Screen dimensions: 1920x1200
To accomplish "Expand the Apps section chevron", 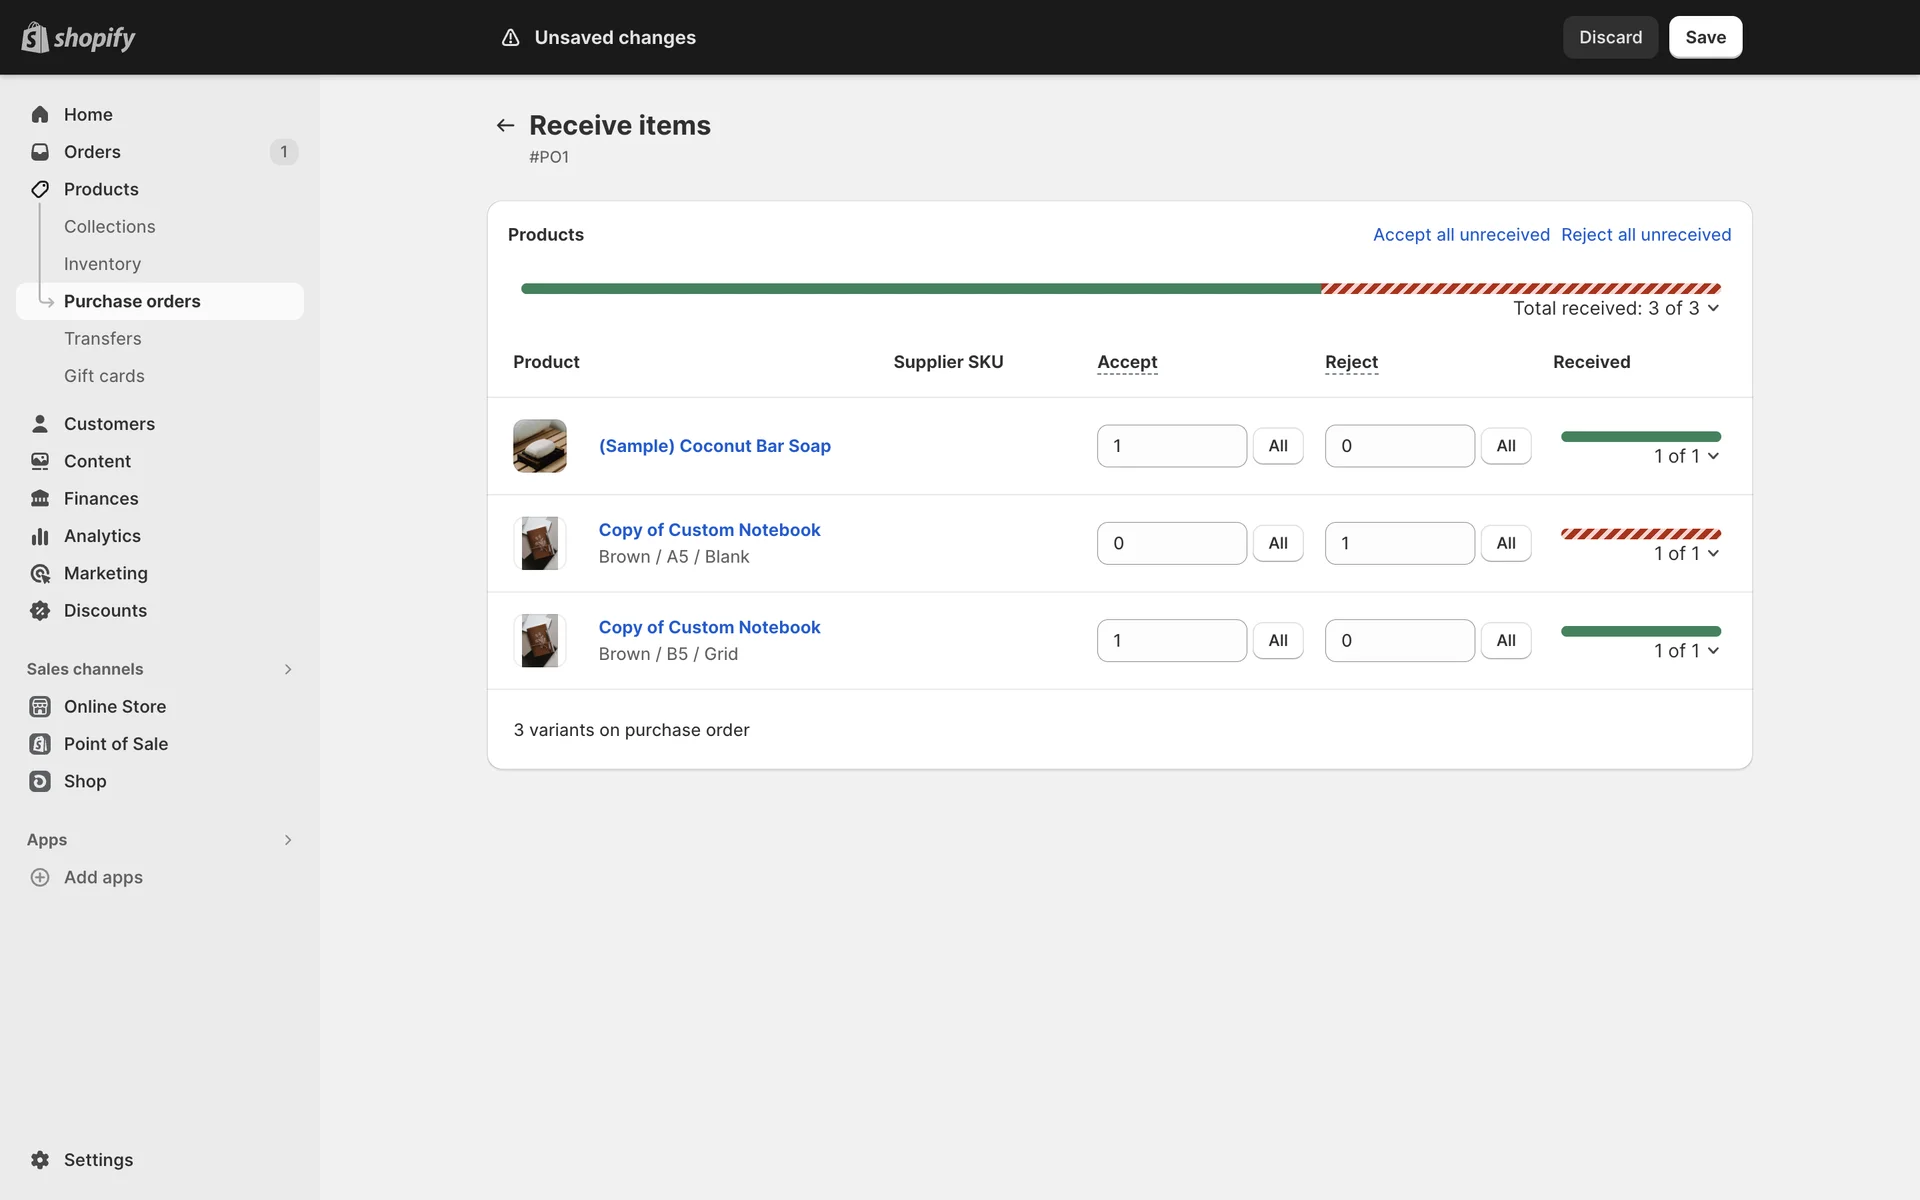I will pos(288,840).
